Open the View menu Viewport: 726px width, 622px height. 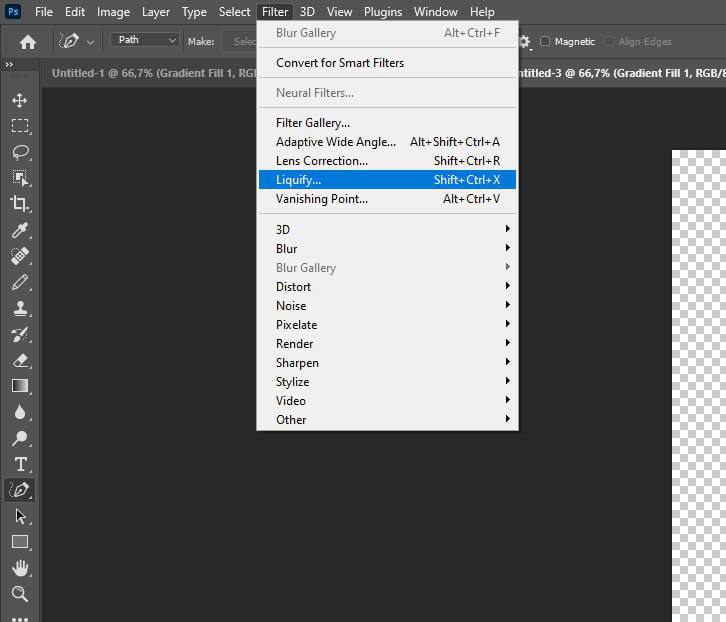339,12
